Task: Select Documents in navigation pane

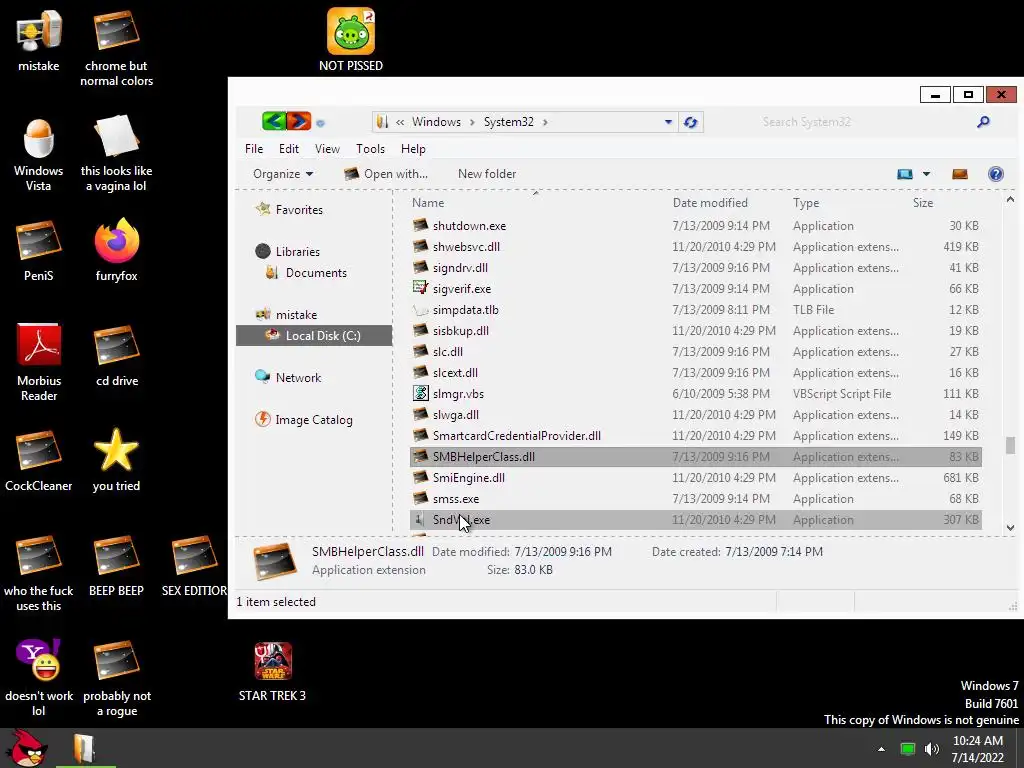Action: [x=306, y=272]
